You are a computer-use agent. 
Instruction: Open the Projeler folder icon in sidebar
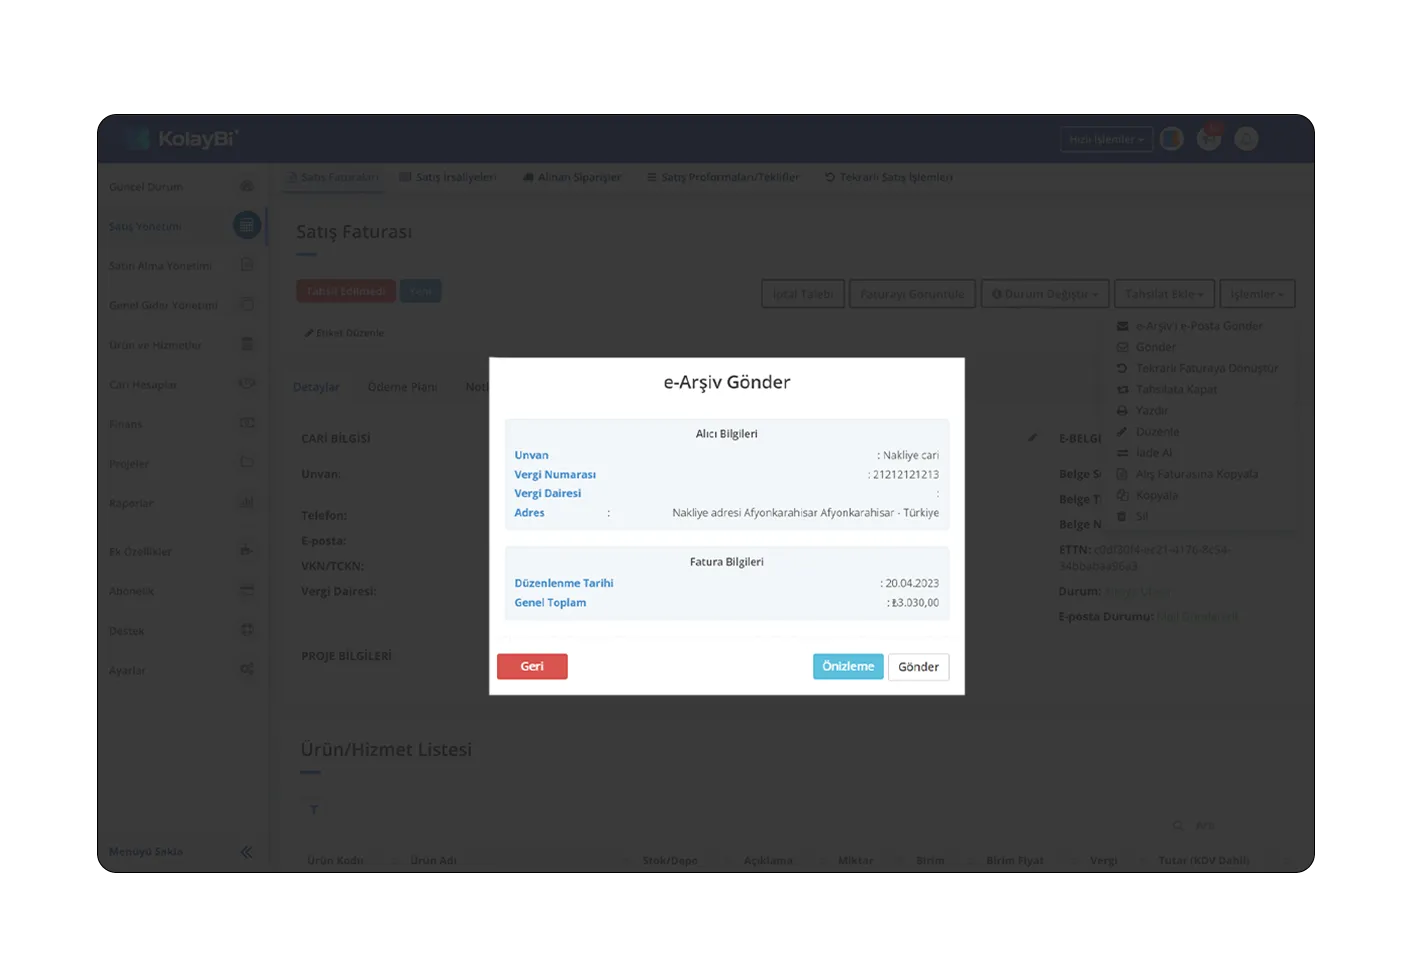(247, 462)
